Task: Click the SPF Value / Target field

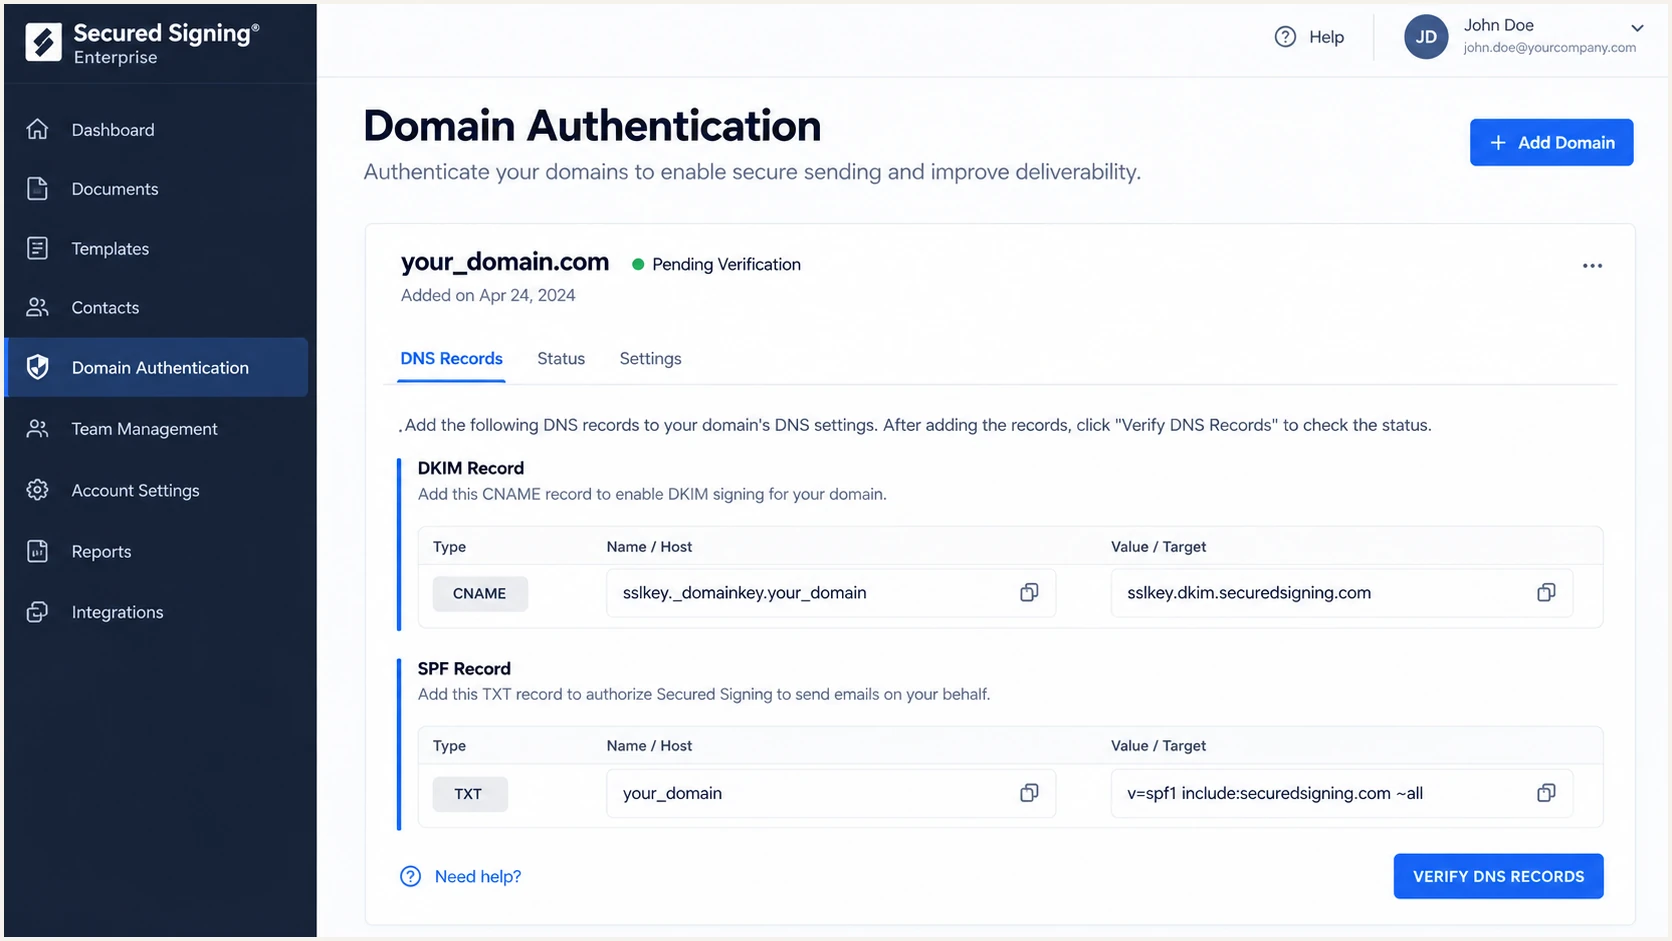Action: [1341, 793]
